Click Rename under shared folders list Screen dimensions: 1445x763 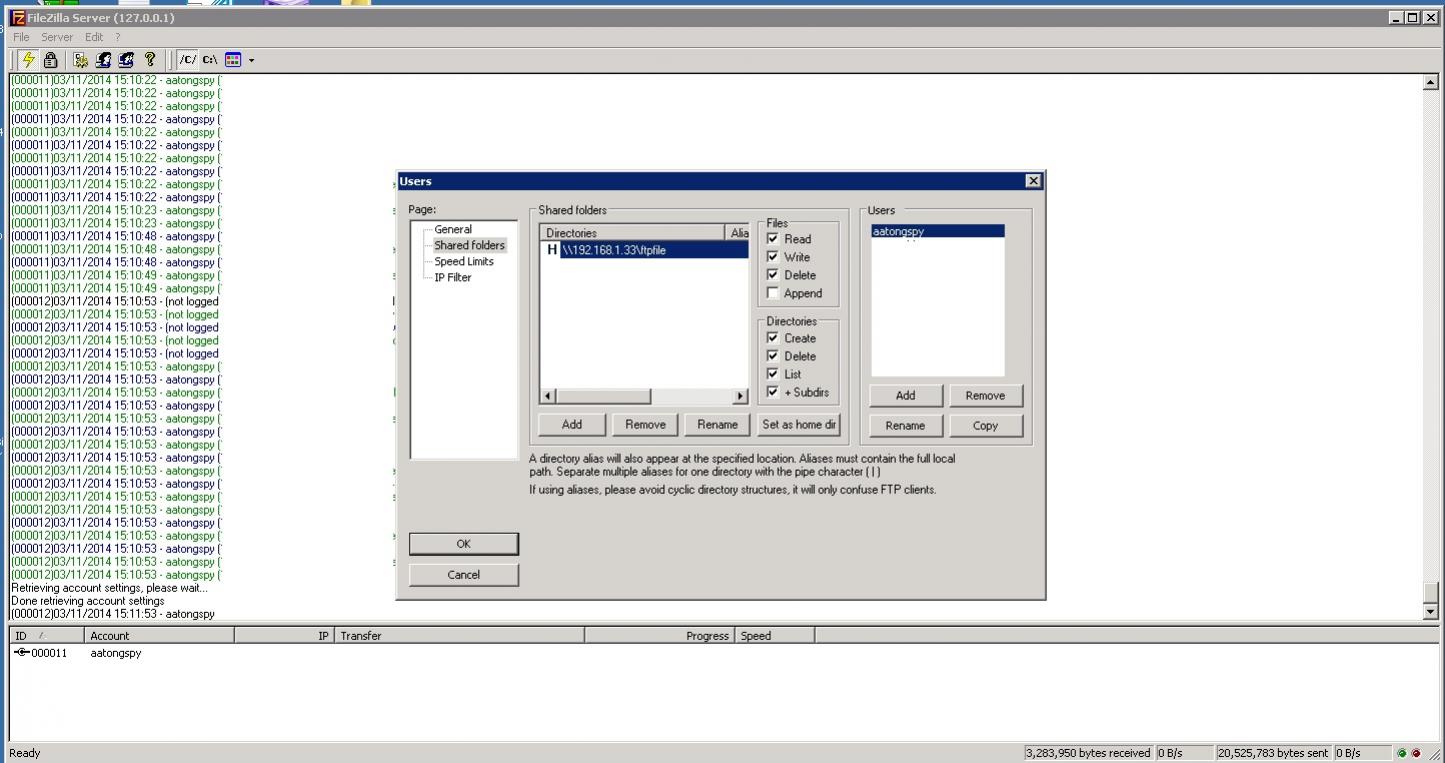pos(718,424)
